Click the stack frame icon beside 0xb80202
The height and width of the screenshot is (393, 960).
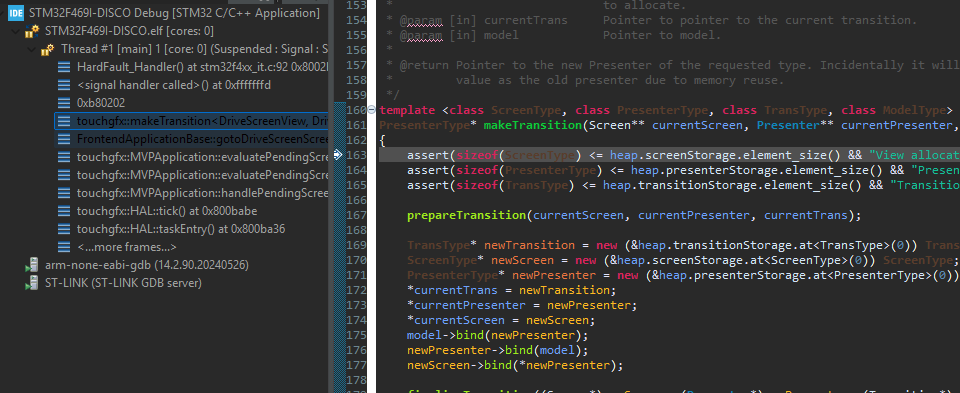[64, 103]
